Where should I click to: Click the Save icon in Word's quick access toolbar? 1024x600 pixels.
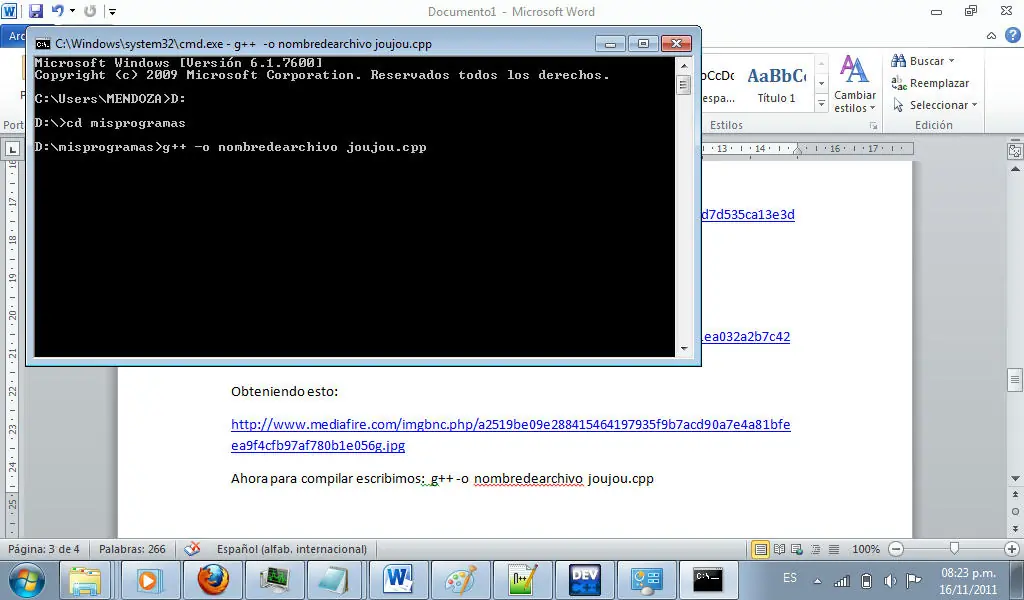pos(36,11)
